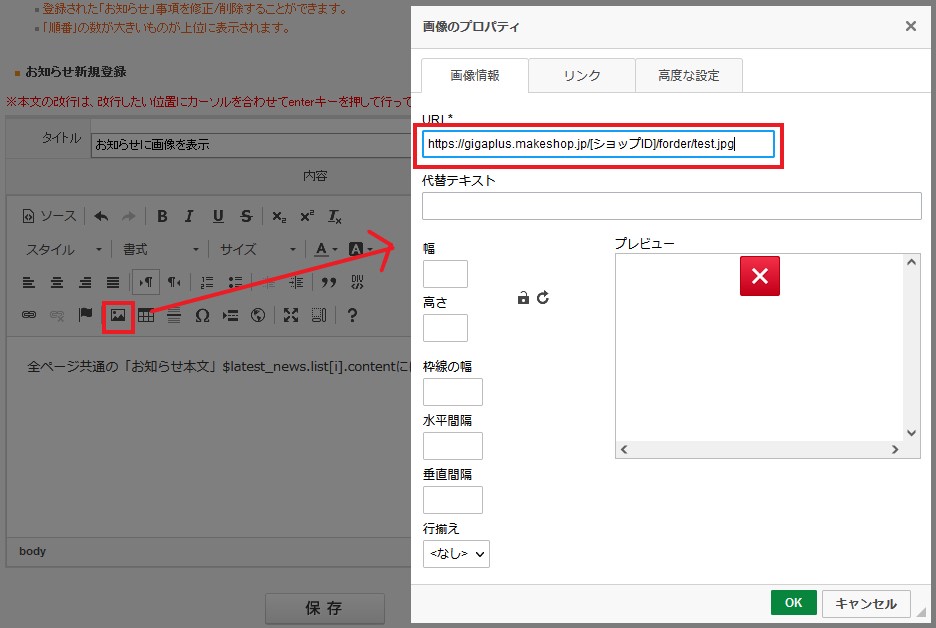Image resolution: width=936 pixels, height=628 pixels.
Task: Open the 高度な設定 tab
Action: tap(688, 74)
